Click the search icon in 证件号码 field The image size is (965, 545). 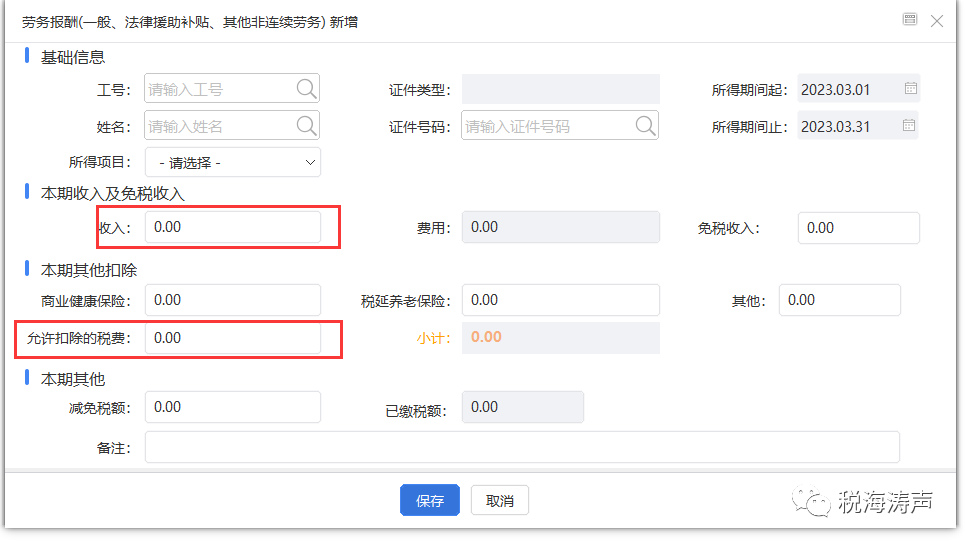pyautogui.click(x=645, y=125)
